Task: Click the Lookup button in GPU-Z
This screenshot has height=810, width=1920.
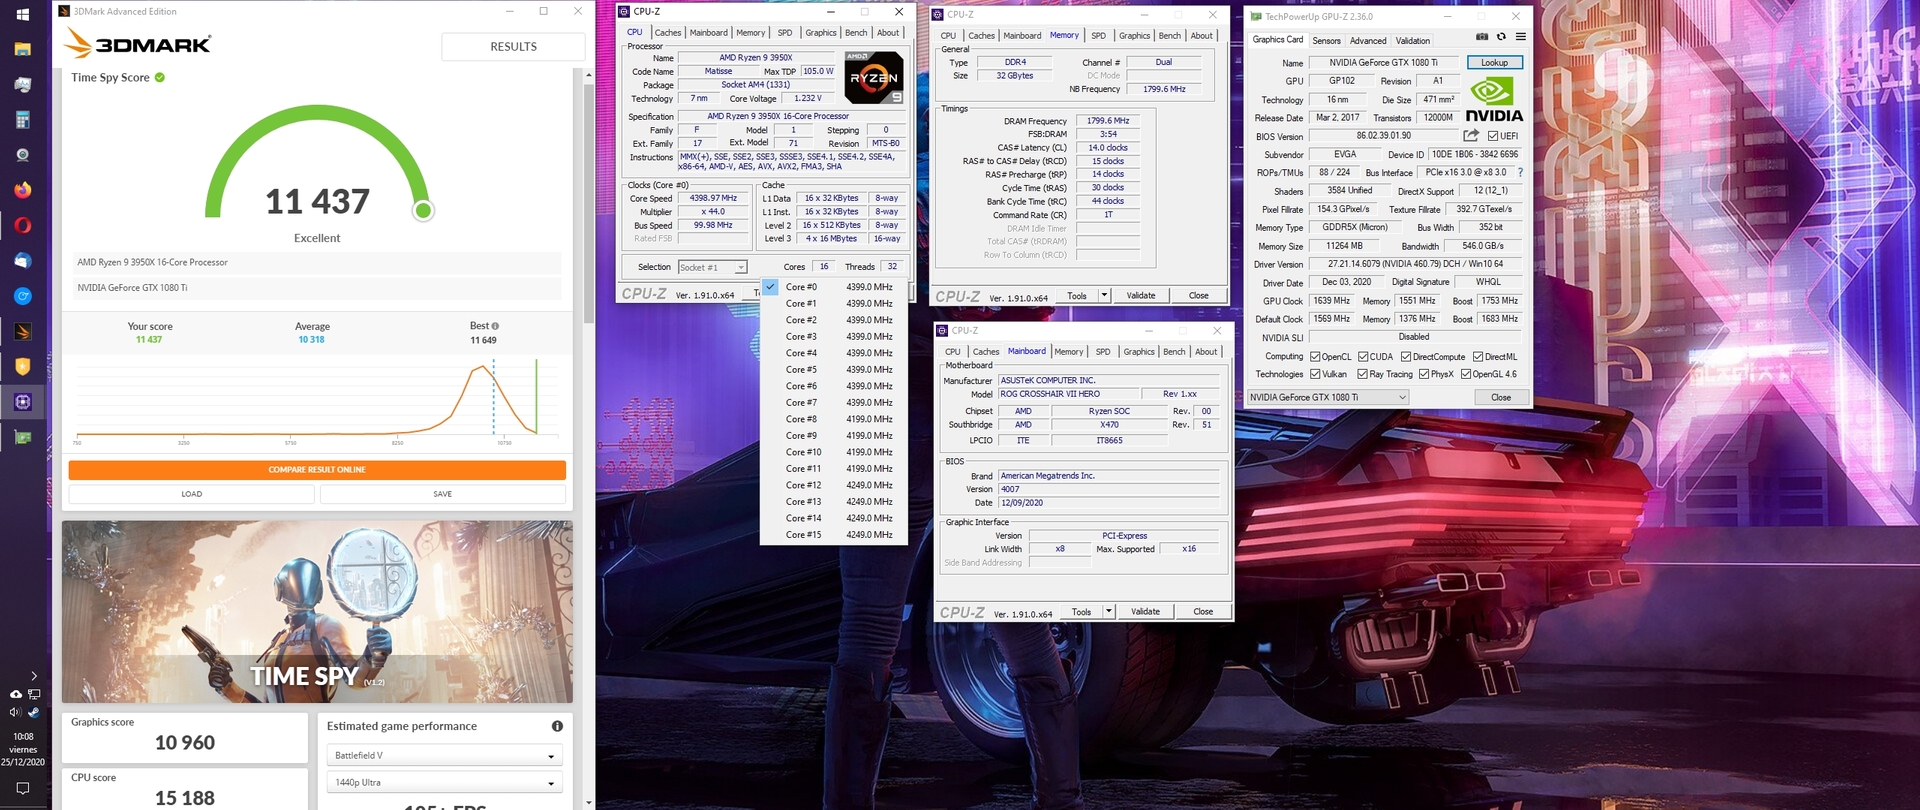Action: tap(1494, 62)
